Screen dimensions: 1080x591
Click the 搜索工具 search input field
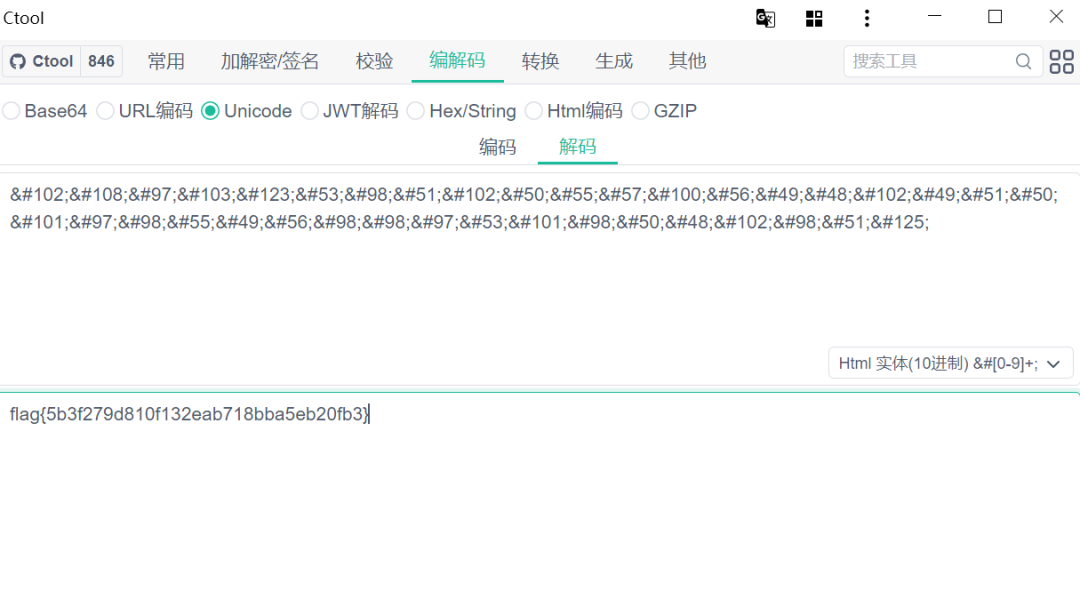(x=930, y=61)
